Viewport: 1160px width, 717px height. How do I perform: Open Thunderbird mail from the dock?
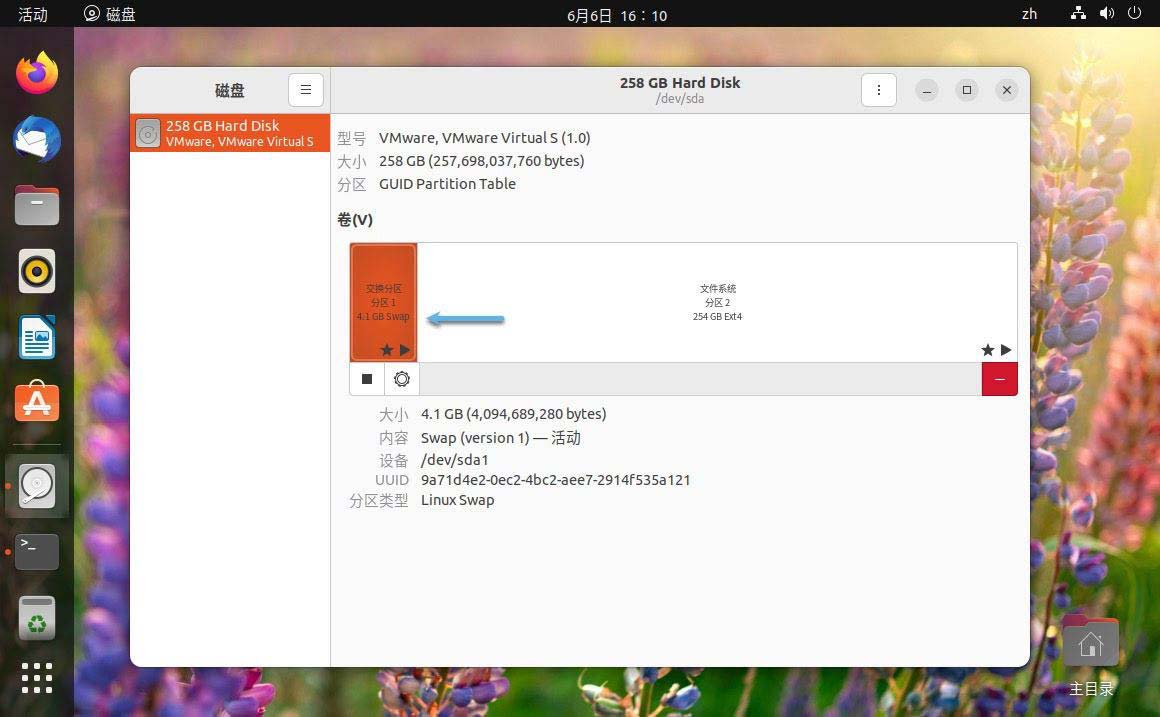(36, 139)
